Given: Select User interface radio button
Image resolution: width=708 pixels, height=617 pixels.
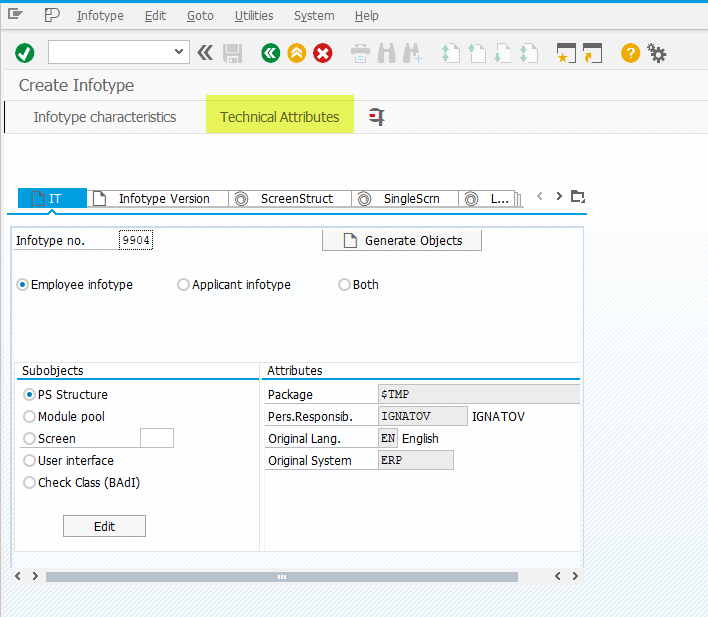Looking at the screenshot, I should tap(29, 460).
